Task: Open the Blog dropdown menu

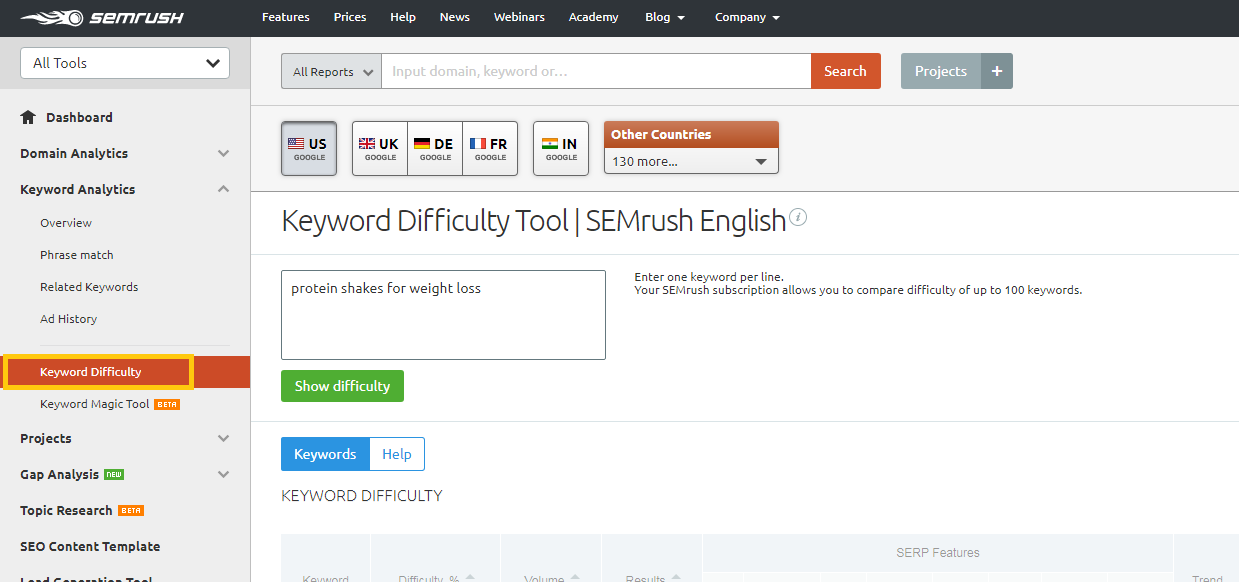Action: tap(665, 17)
